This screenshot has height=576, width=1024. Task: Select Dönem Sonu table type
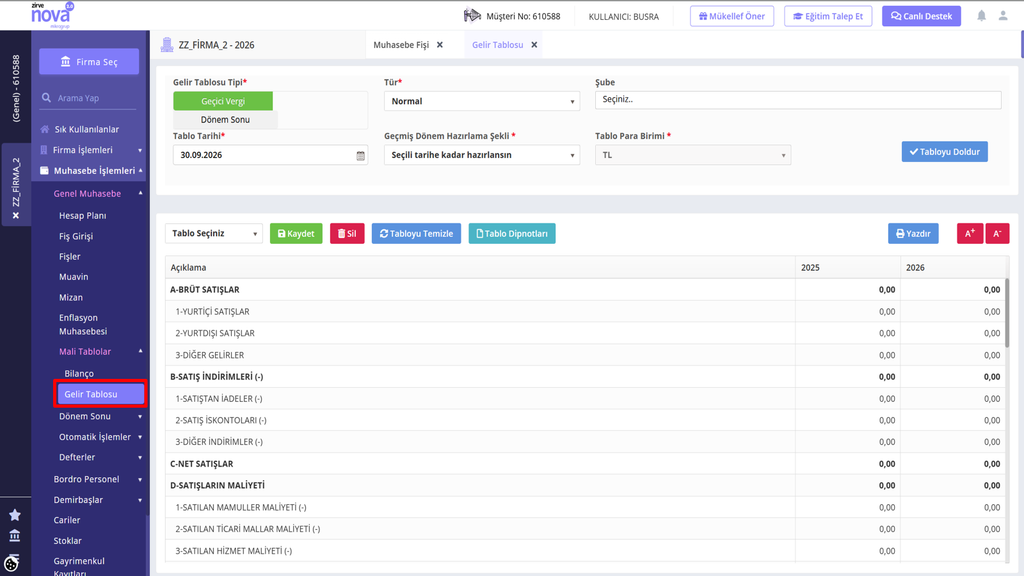coord(225,120)
